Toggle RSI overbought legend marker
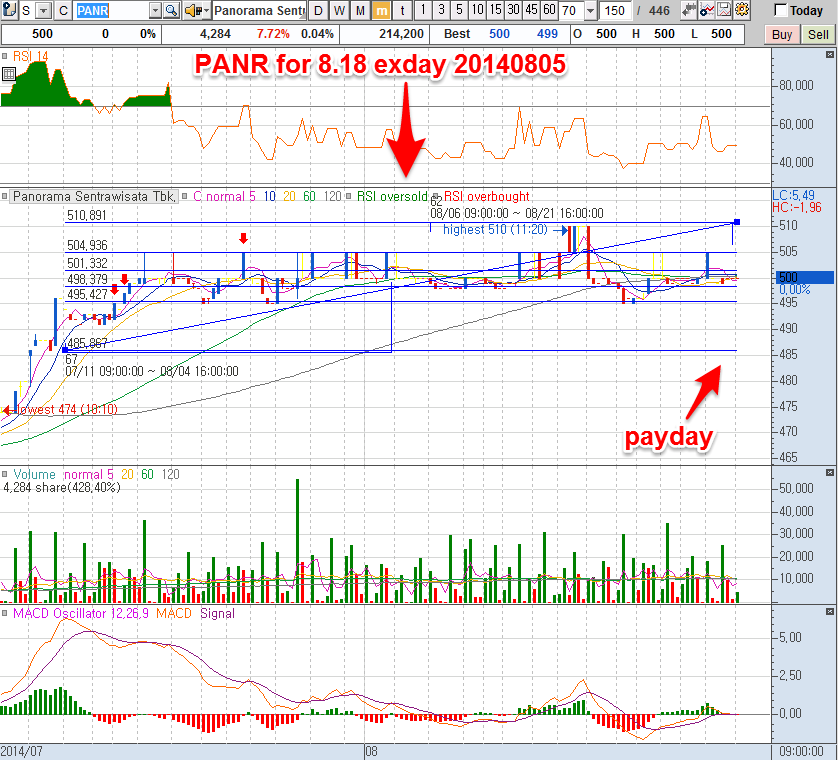 (436, 197)
